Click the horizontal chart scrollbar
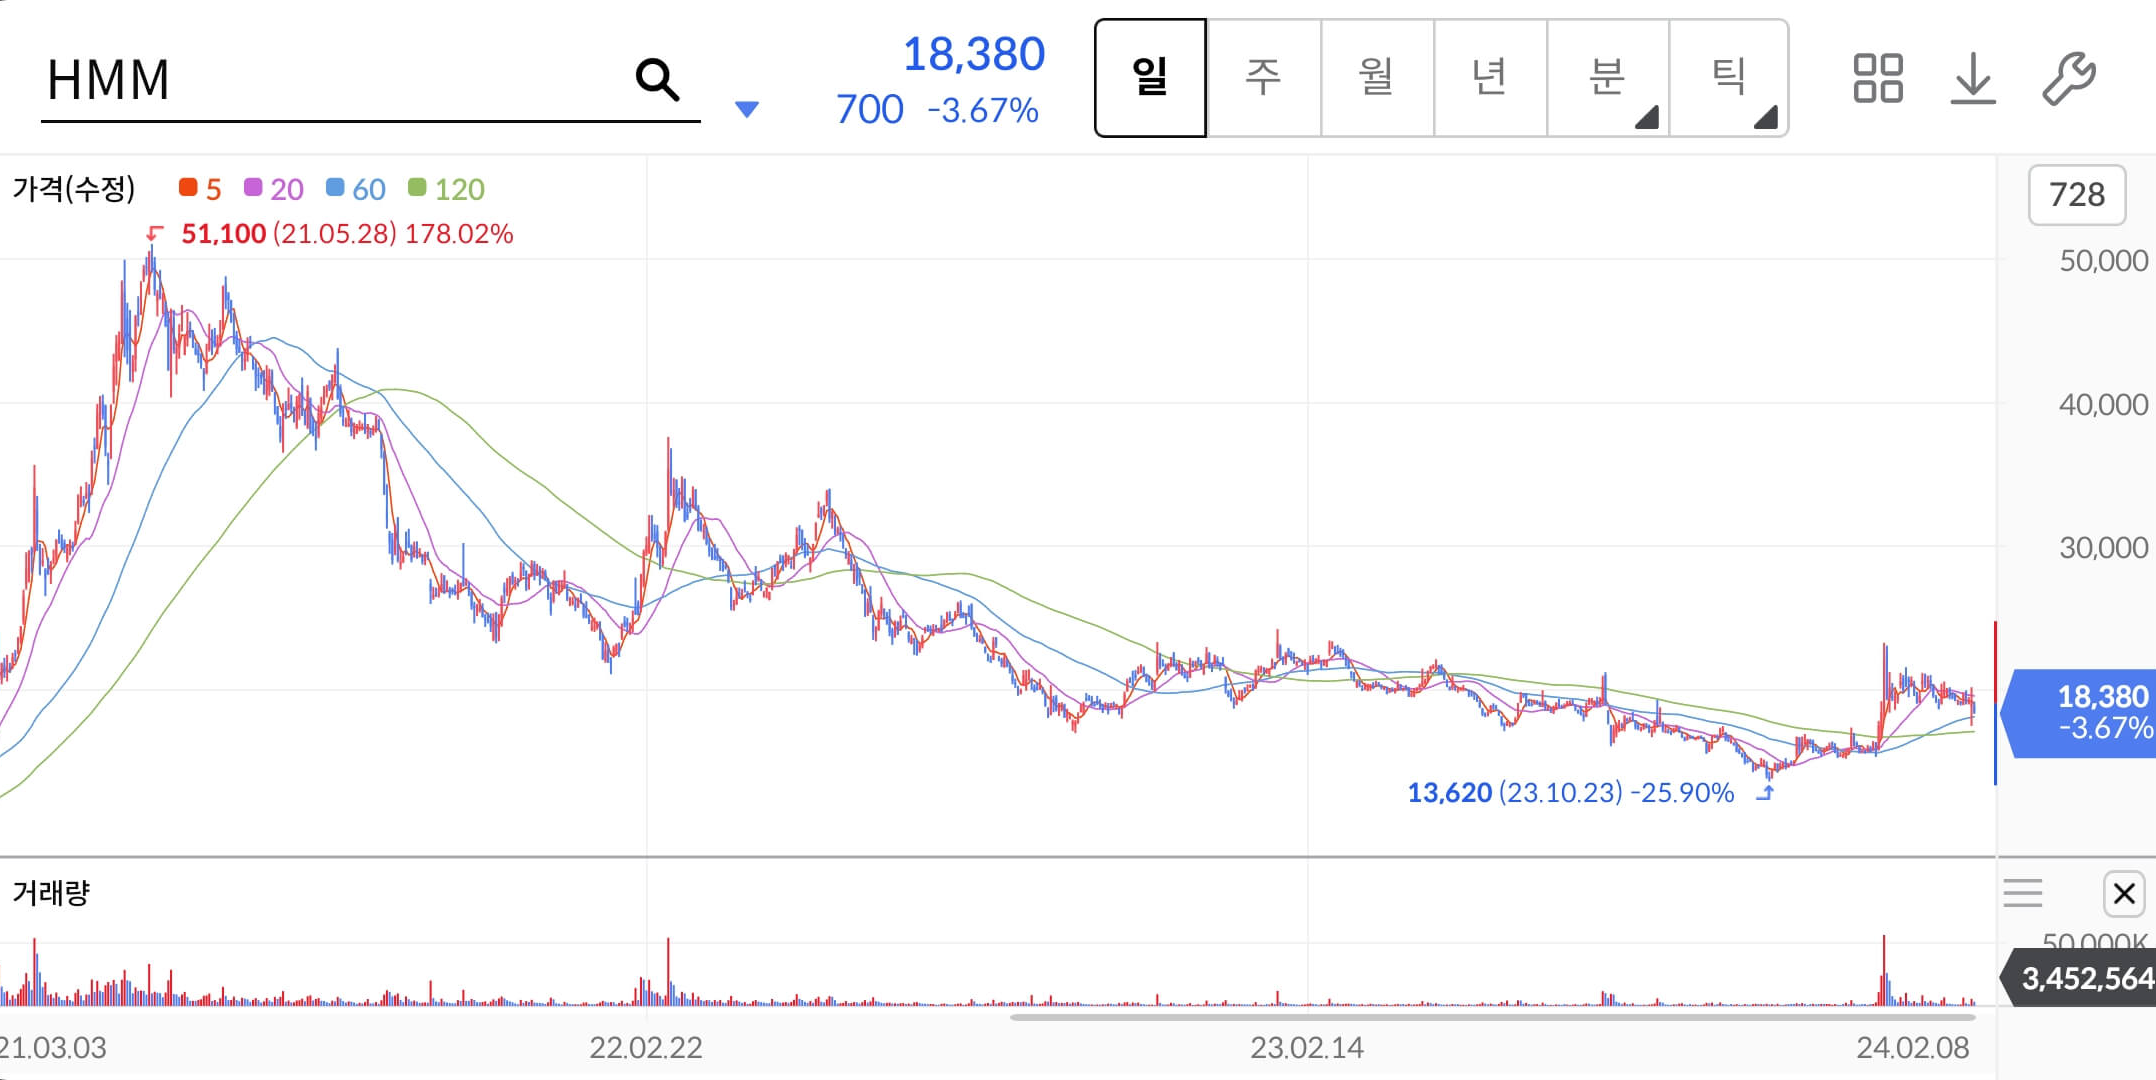2156x1080 pixels. tap(1492, 1017)
